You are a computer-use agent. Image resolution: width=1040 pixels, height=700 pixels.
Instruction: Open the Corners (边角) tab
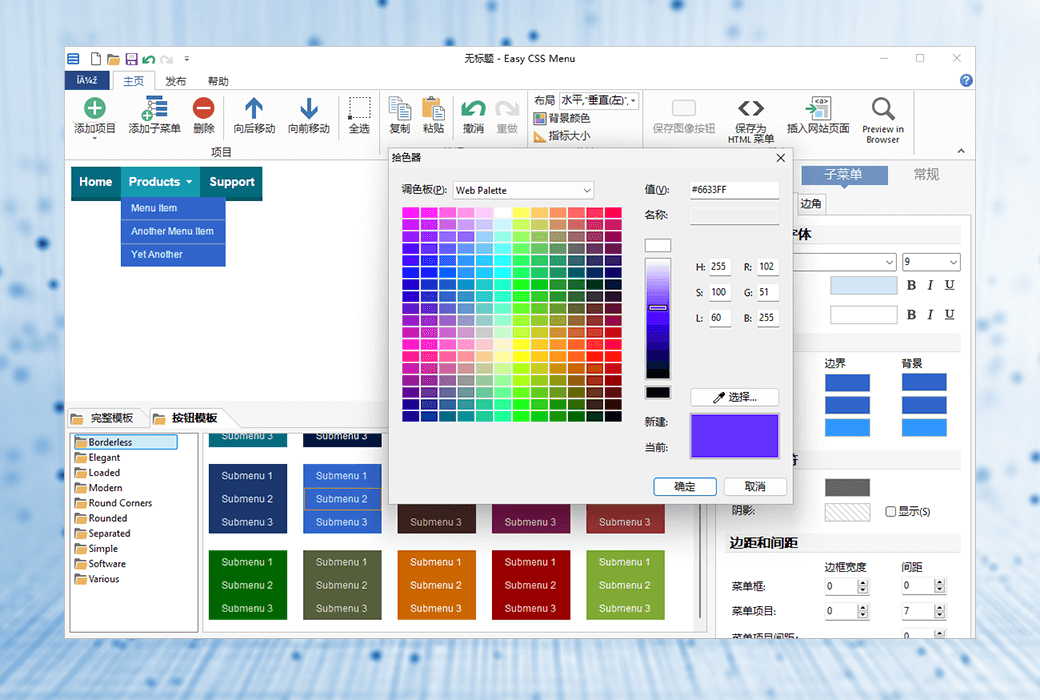(x=811, y=204)
